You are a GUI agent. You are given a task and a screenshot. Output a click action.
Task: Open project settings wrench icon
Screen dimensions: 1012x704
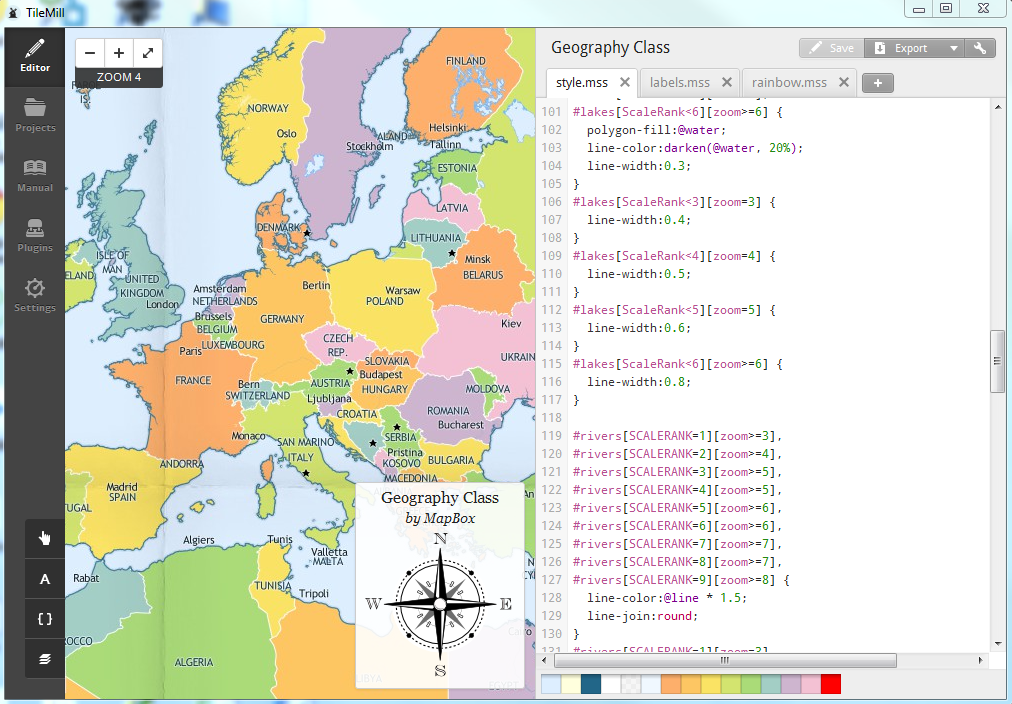tap(980, 48)
